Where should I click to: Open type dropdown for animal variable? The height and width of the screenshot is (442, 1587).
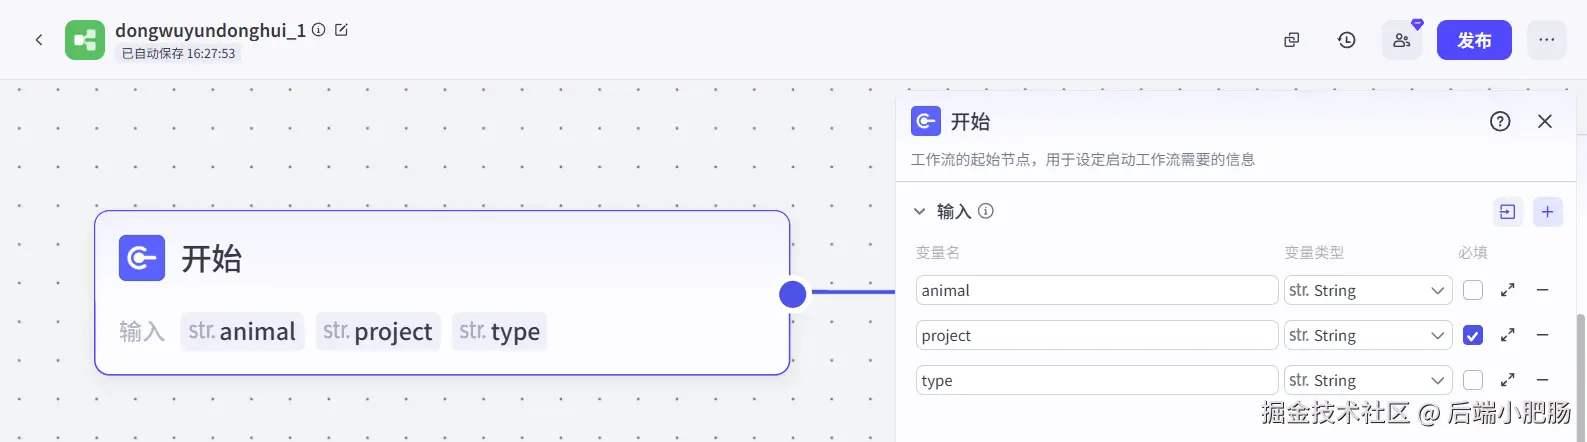point(1367,290)
